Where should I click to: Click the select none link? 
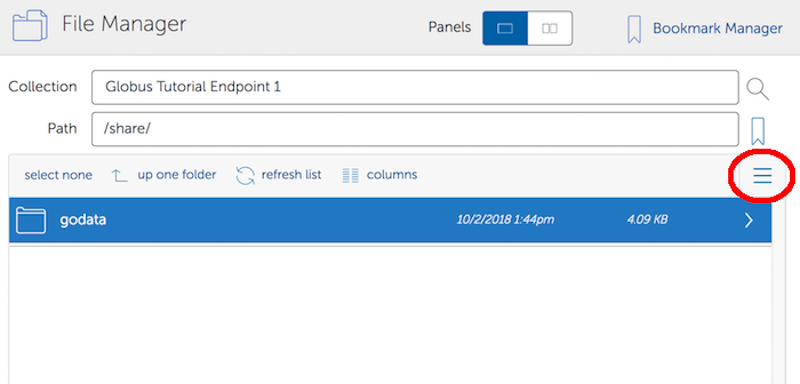58,175
